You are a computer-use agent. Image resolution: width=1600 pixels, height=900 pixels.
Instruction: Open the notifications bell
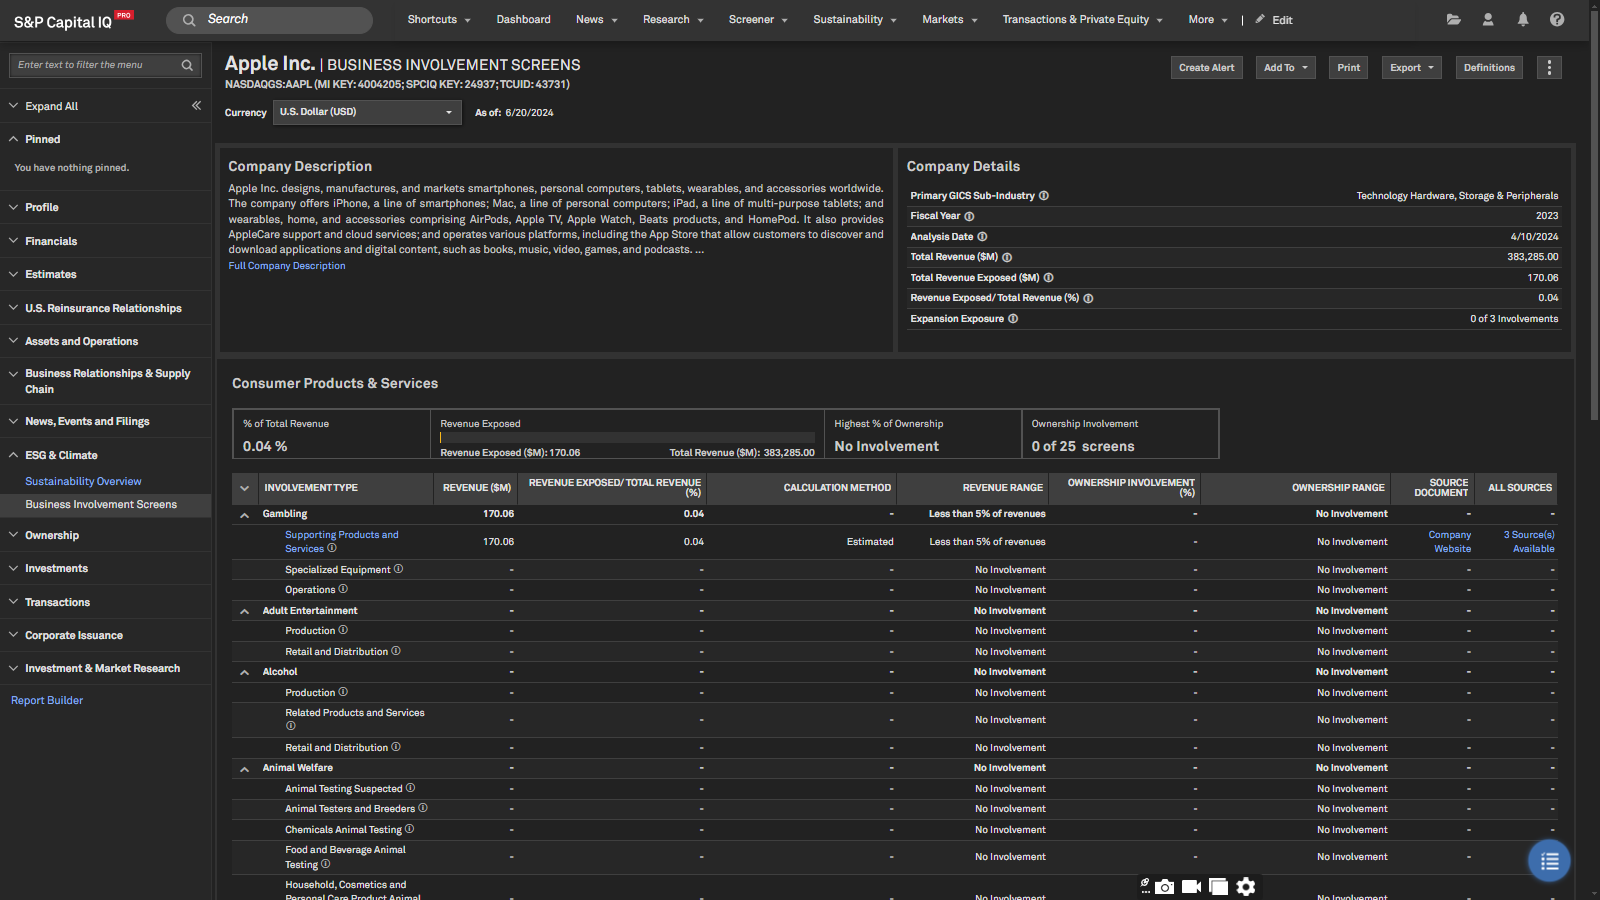tap(1522, 19)
